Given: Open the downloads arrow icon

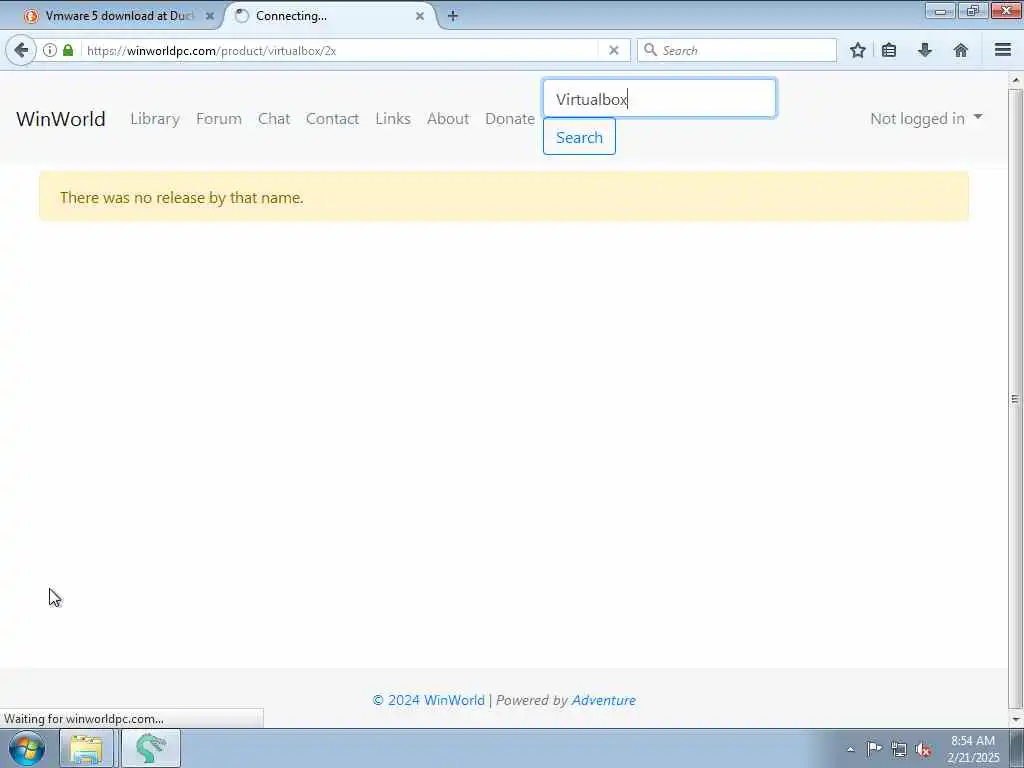Looking at the screenshot, I should [925, 50].
